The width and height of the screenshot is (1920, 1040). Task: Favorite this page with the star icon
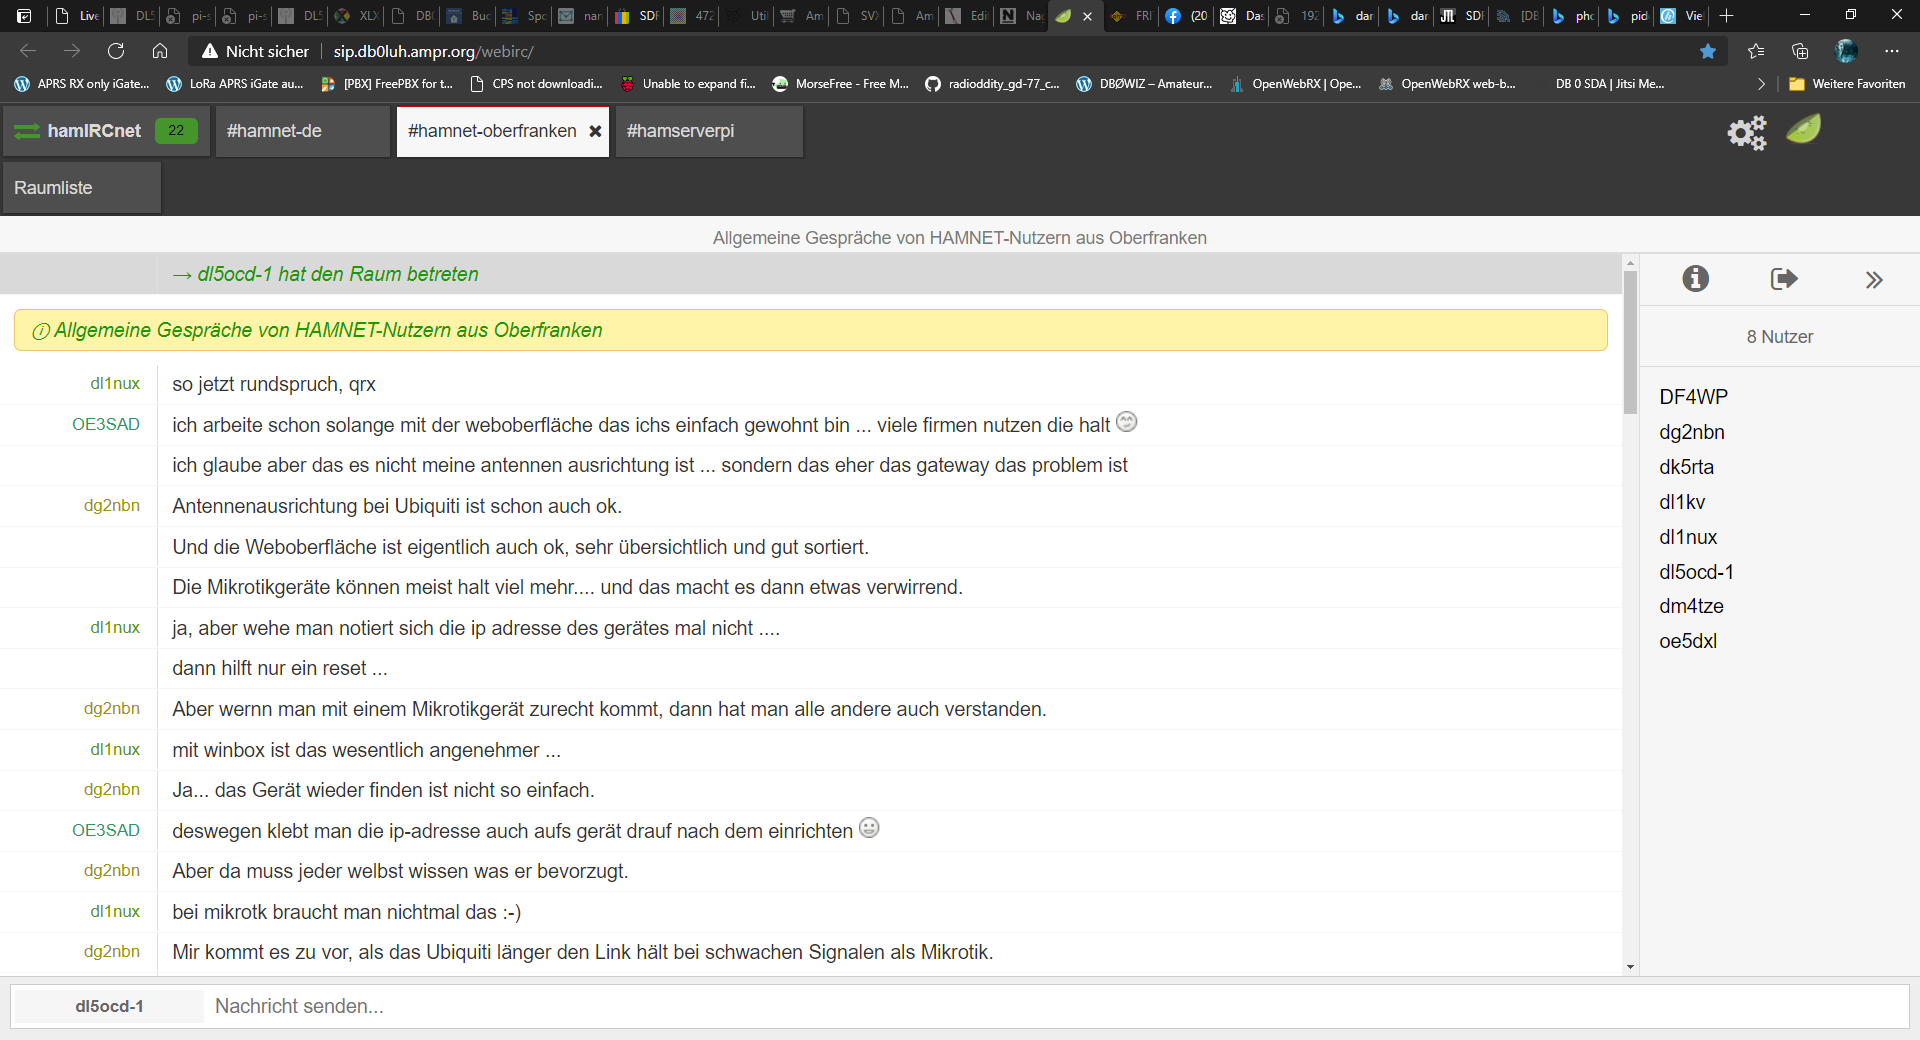[1708, 51]
